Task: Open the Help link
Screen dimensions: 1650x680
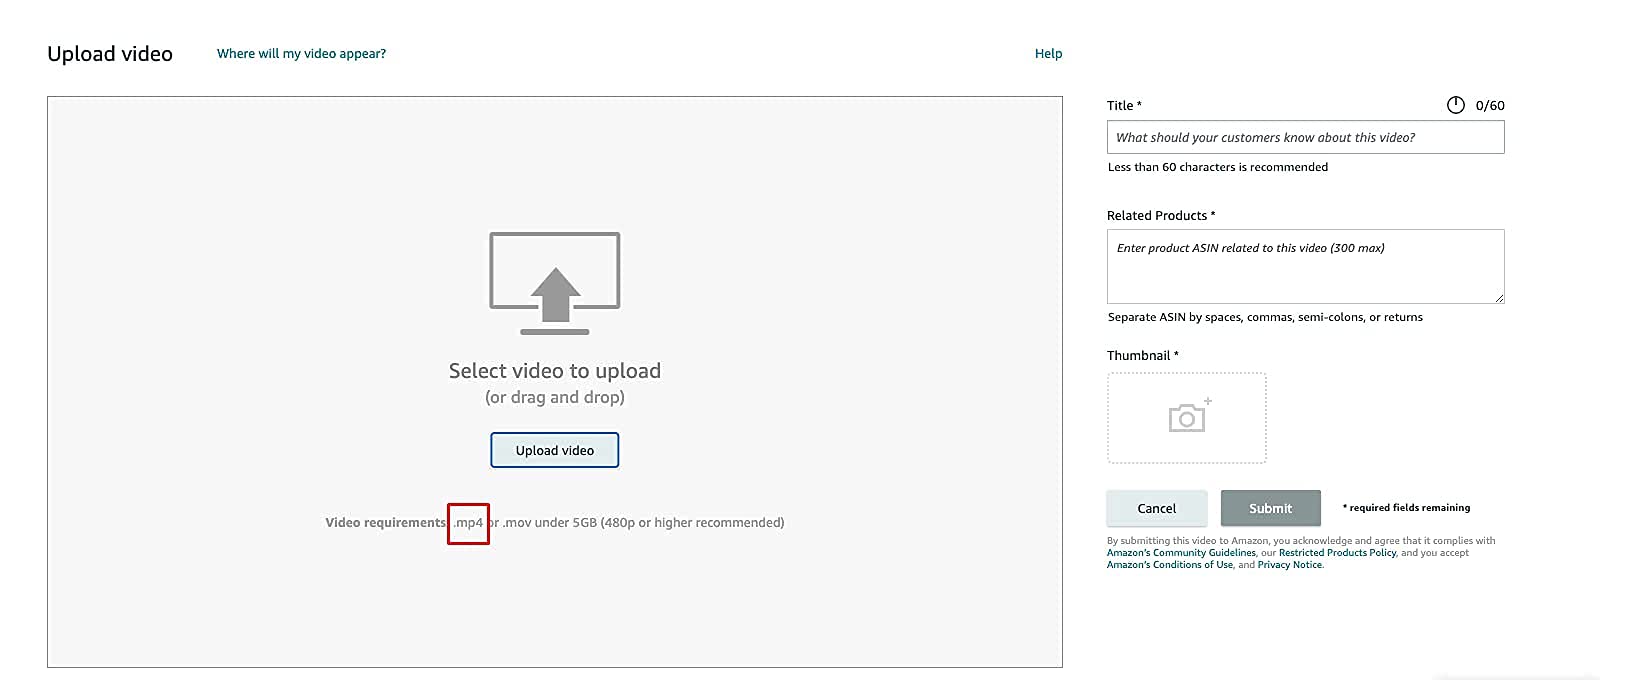Action: point(1048,54)
